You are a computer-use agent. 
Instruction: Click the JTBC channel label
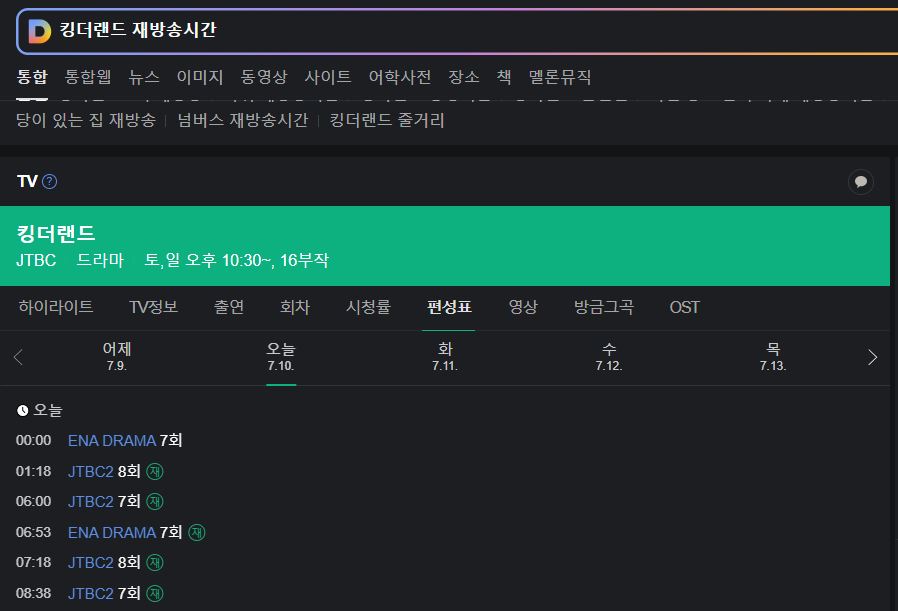36,261
